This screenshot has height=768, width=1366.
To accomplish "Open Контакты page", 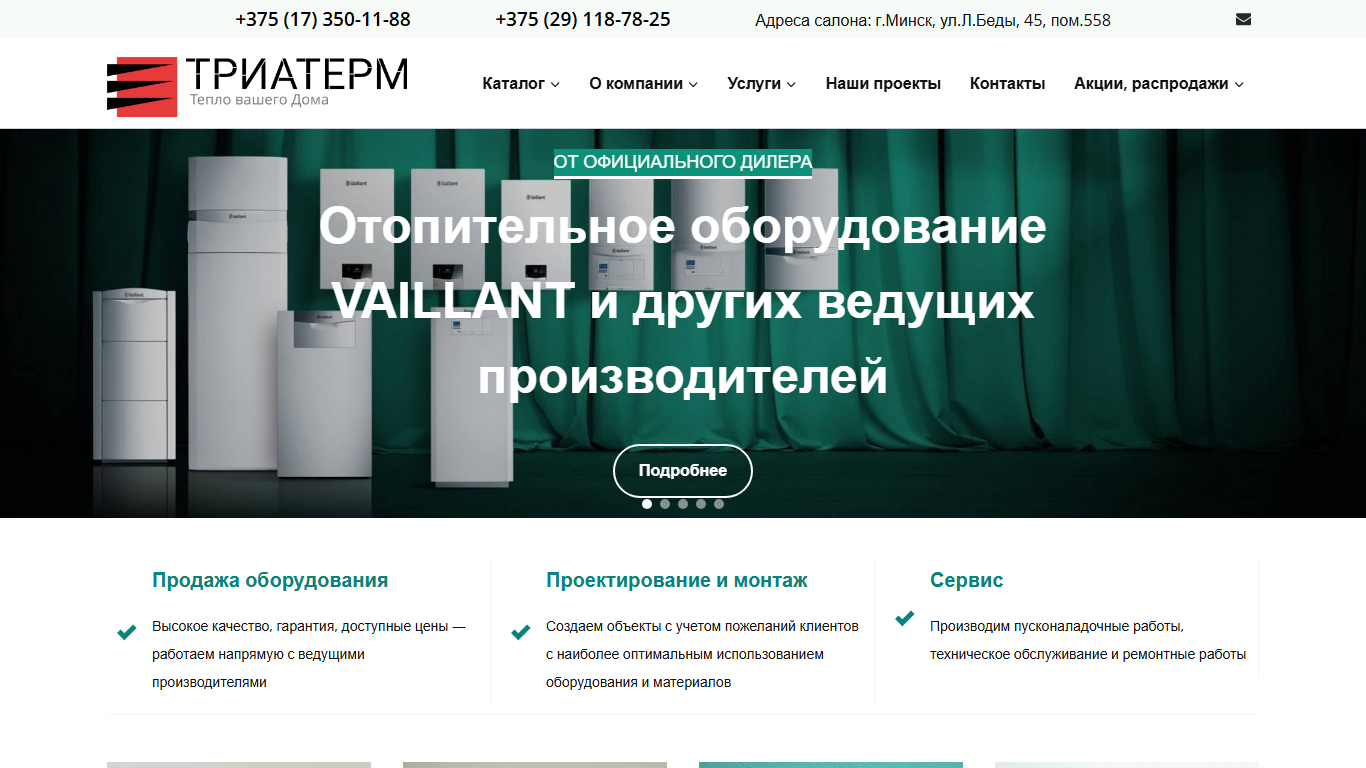I will [1008, 84].
